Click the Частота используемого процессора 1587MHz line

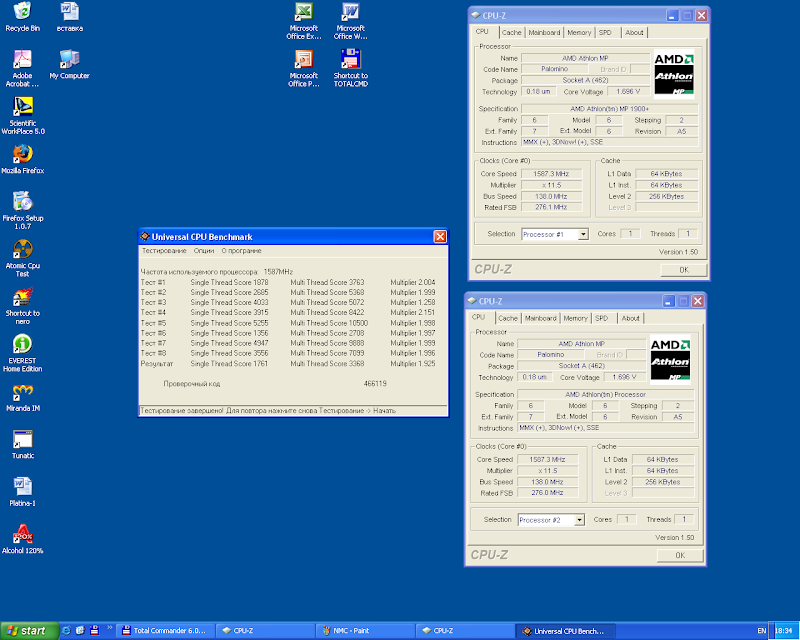point(217,272)
